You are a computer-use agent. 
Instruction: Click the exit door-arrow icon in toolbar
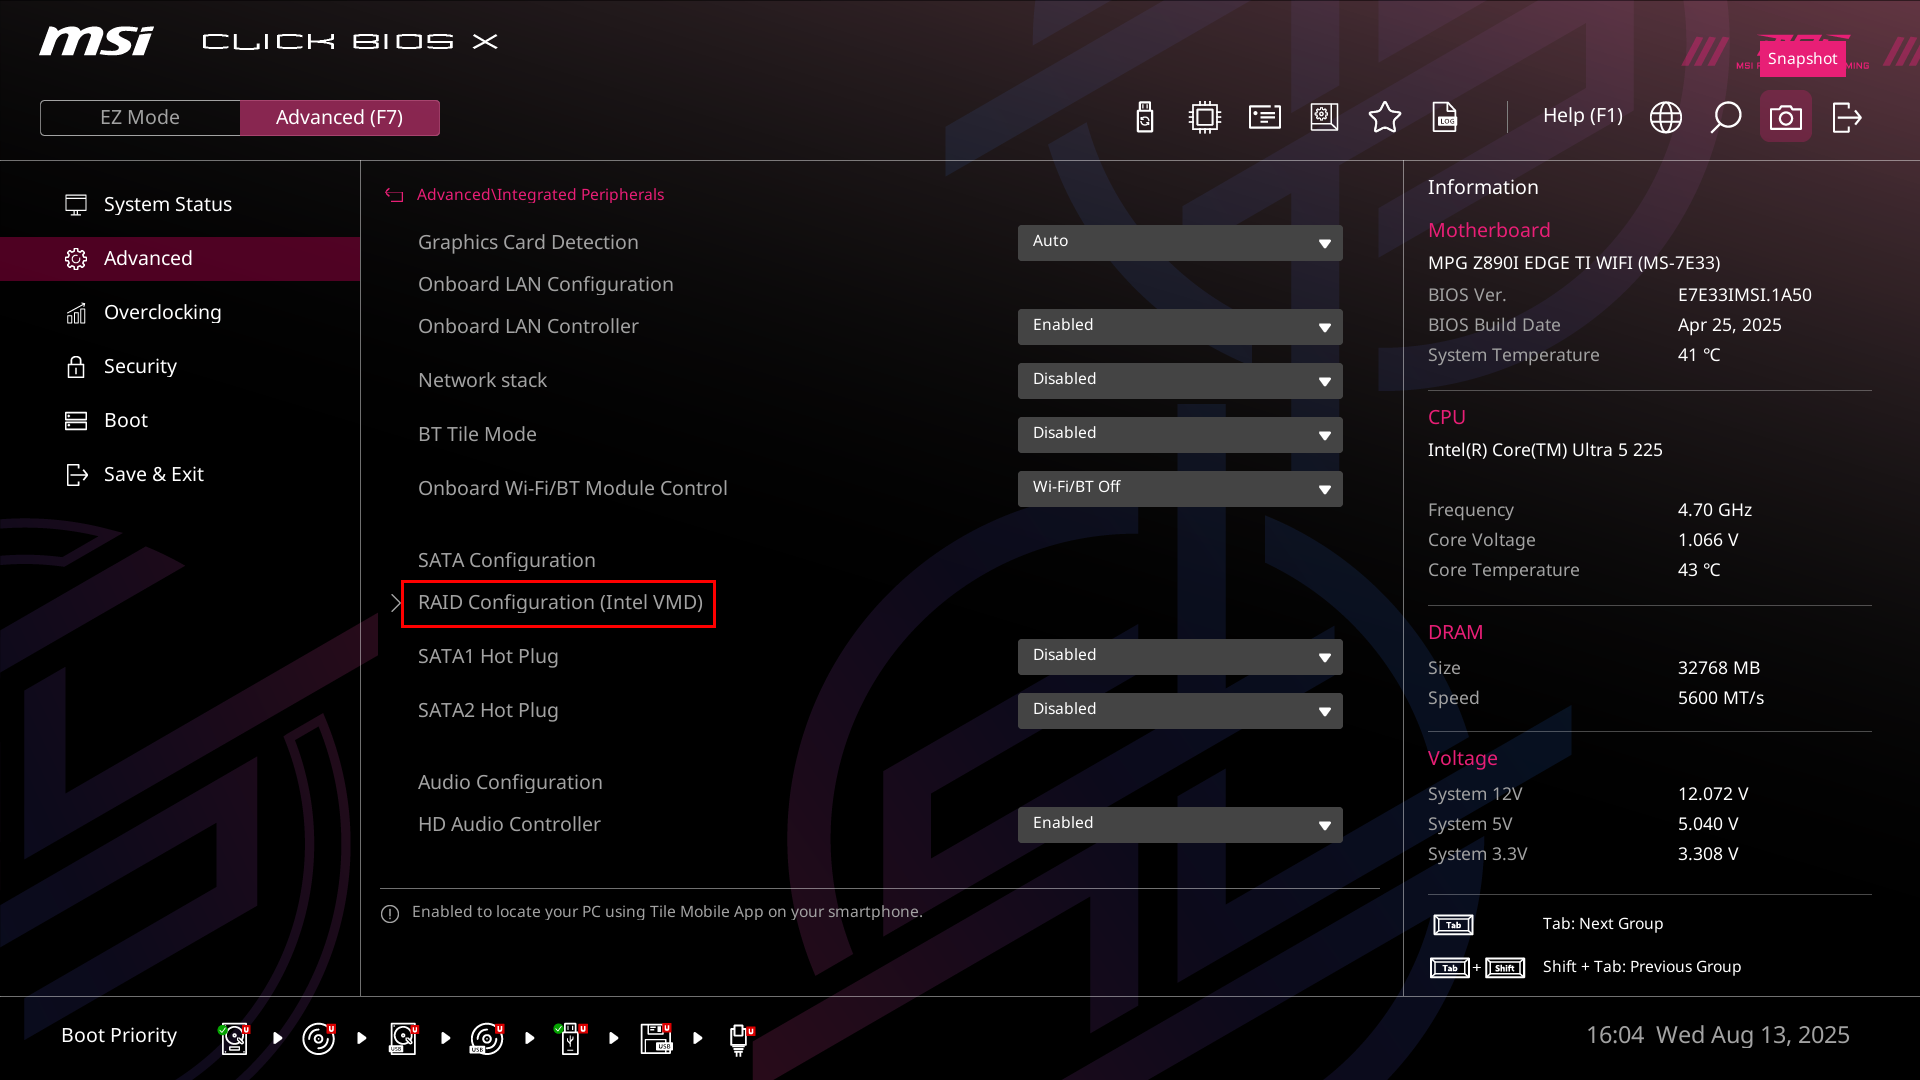coord(1847,117)
